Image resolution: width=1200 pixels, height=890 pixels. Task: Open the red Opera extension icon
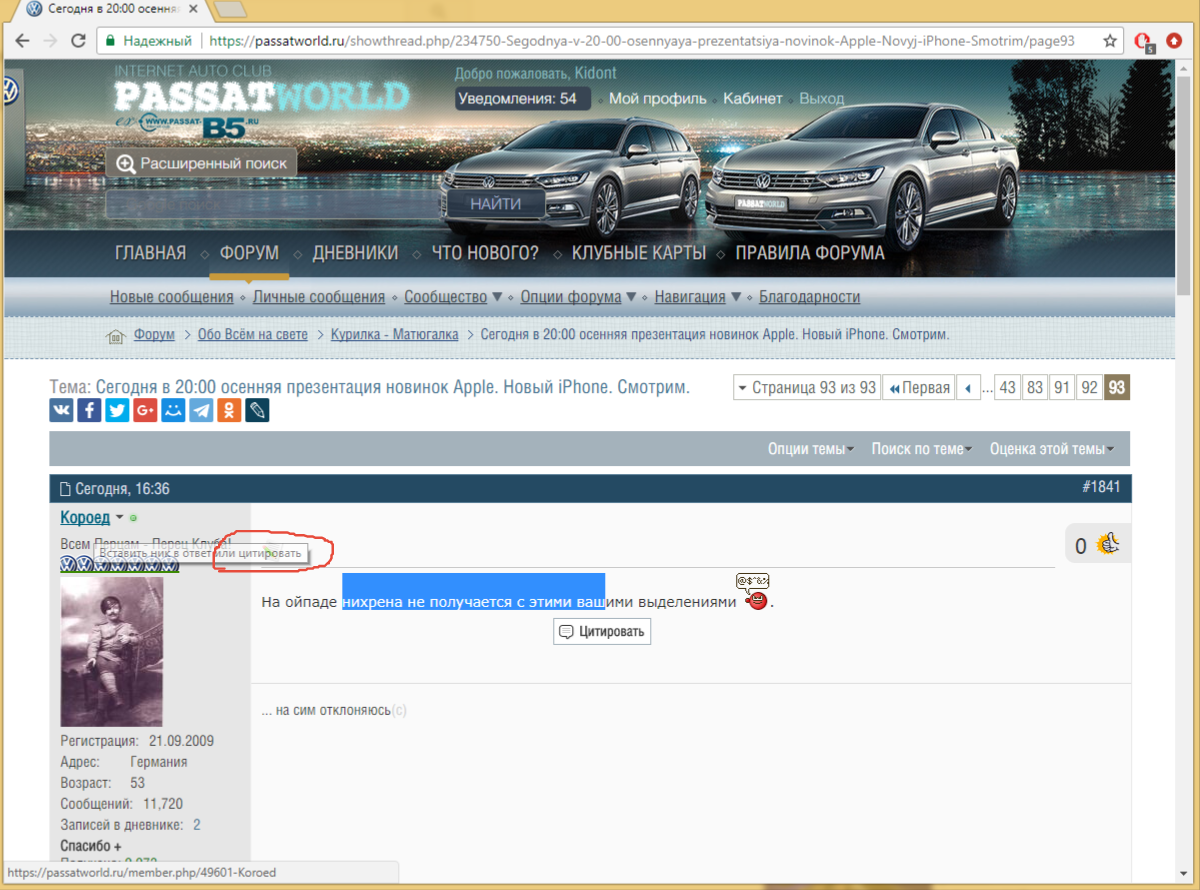pos(1143,41)
